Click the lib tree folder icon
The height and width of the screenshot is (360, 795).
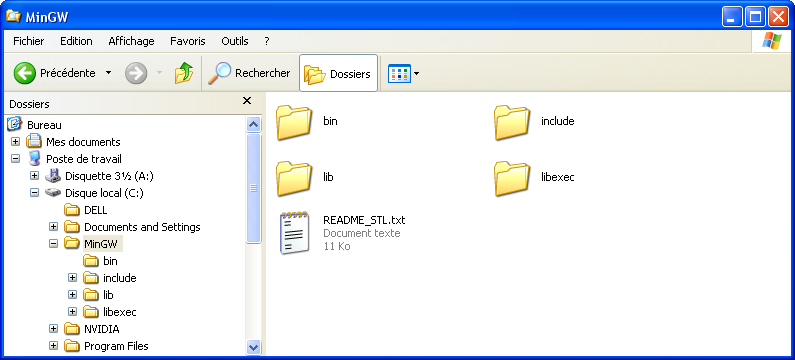tap(91, 295)
